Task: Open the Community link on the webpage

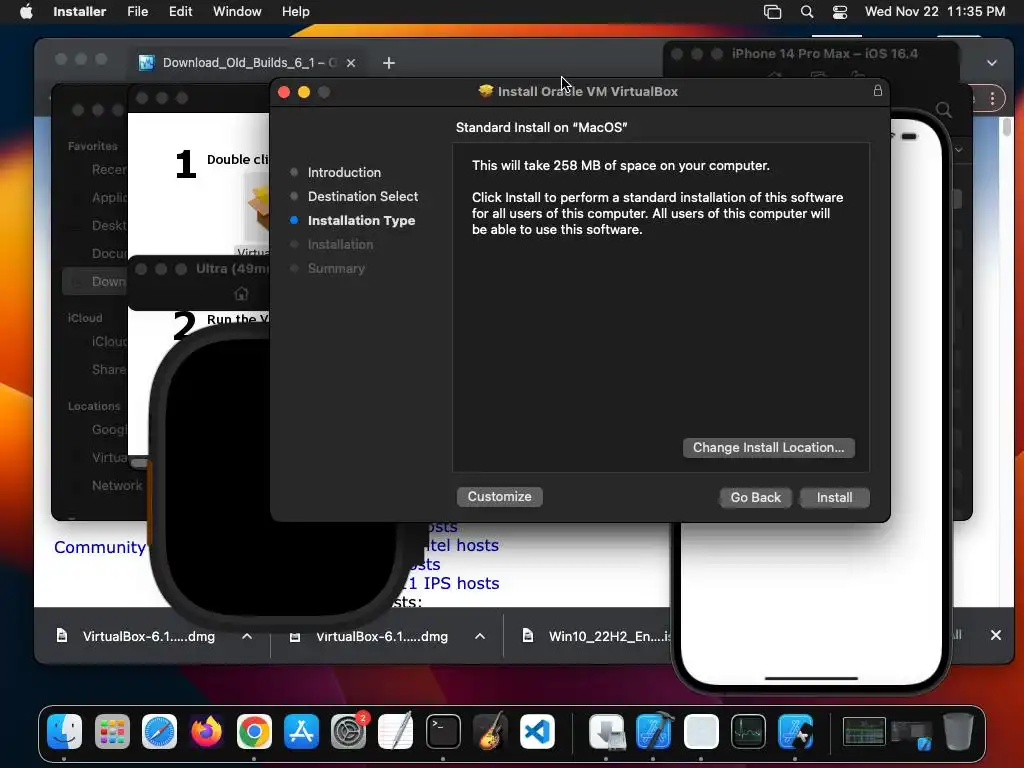Action: 100,547
